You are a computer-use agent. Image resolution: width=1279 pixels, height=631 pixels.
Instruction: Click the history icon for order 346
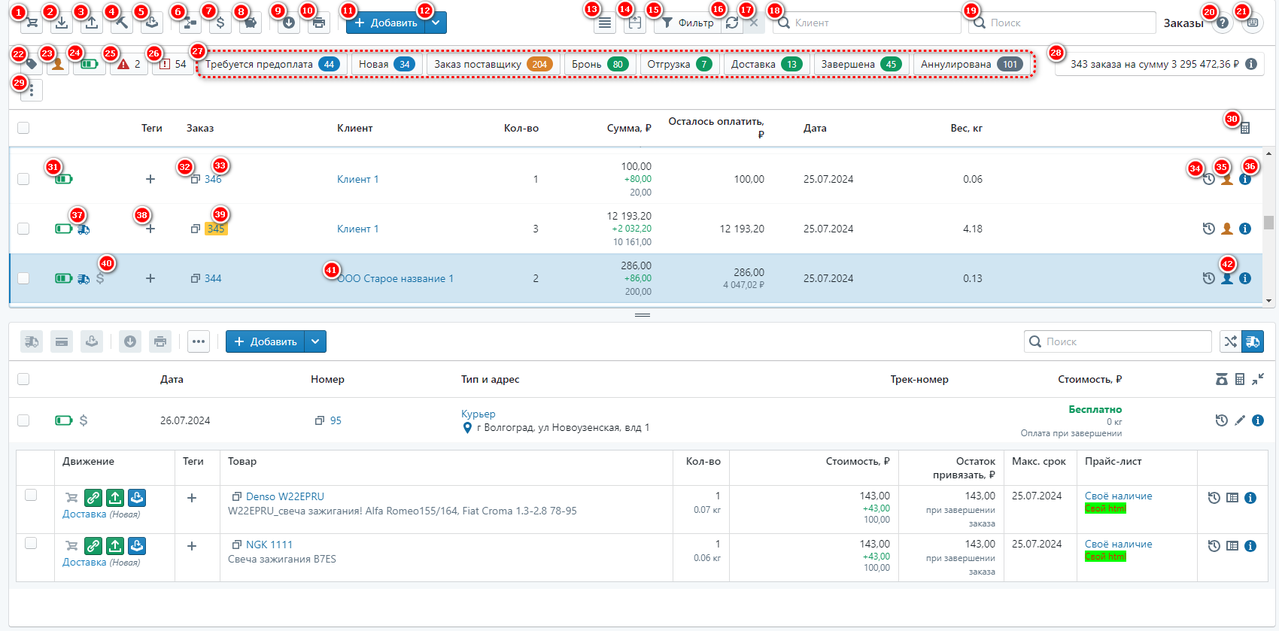[x=1208, y=180]
